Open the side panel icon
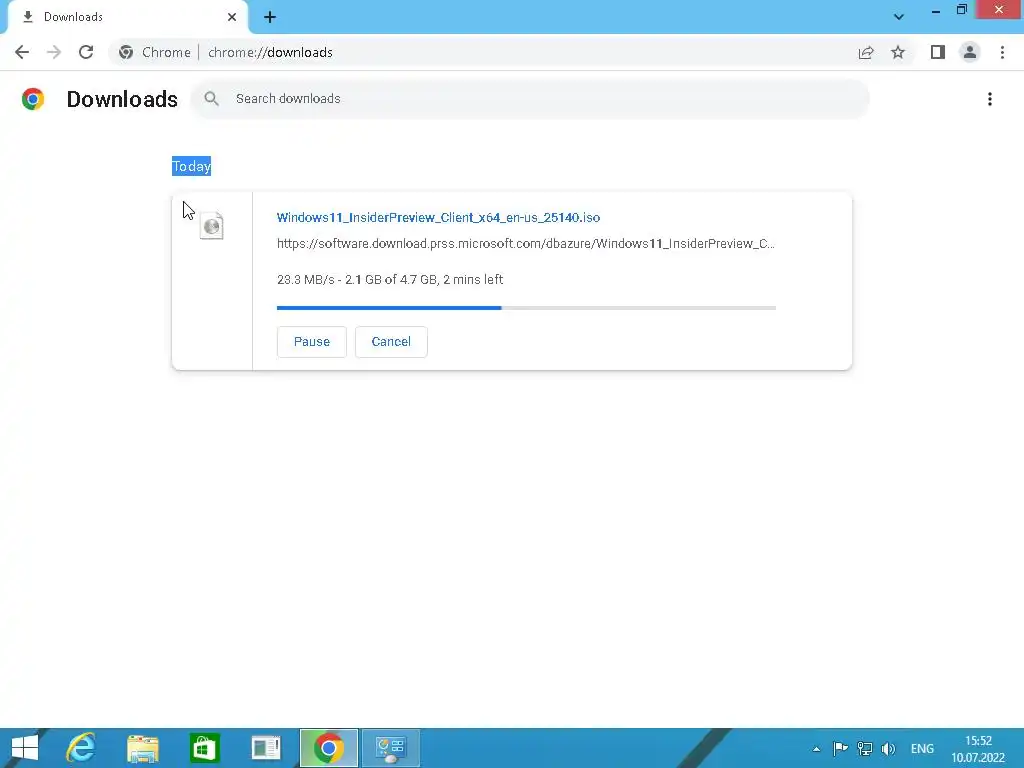Image resolution: width=1024 pixels, height=768 pixels. click(938, 52)
